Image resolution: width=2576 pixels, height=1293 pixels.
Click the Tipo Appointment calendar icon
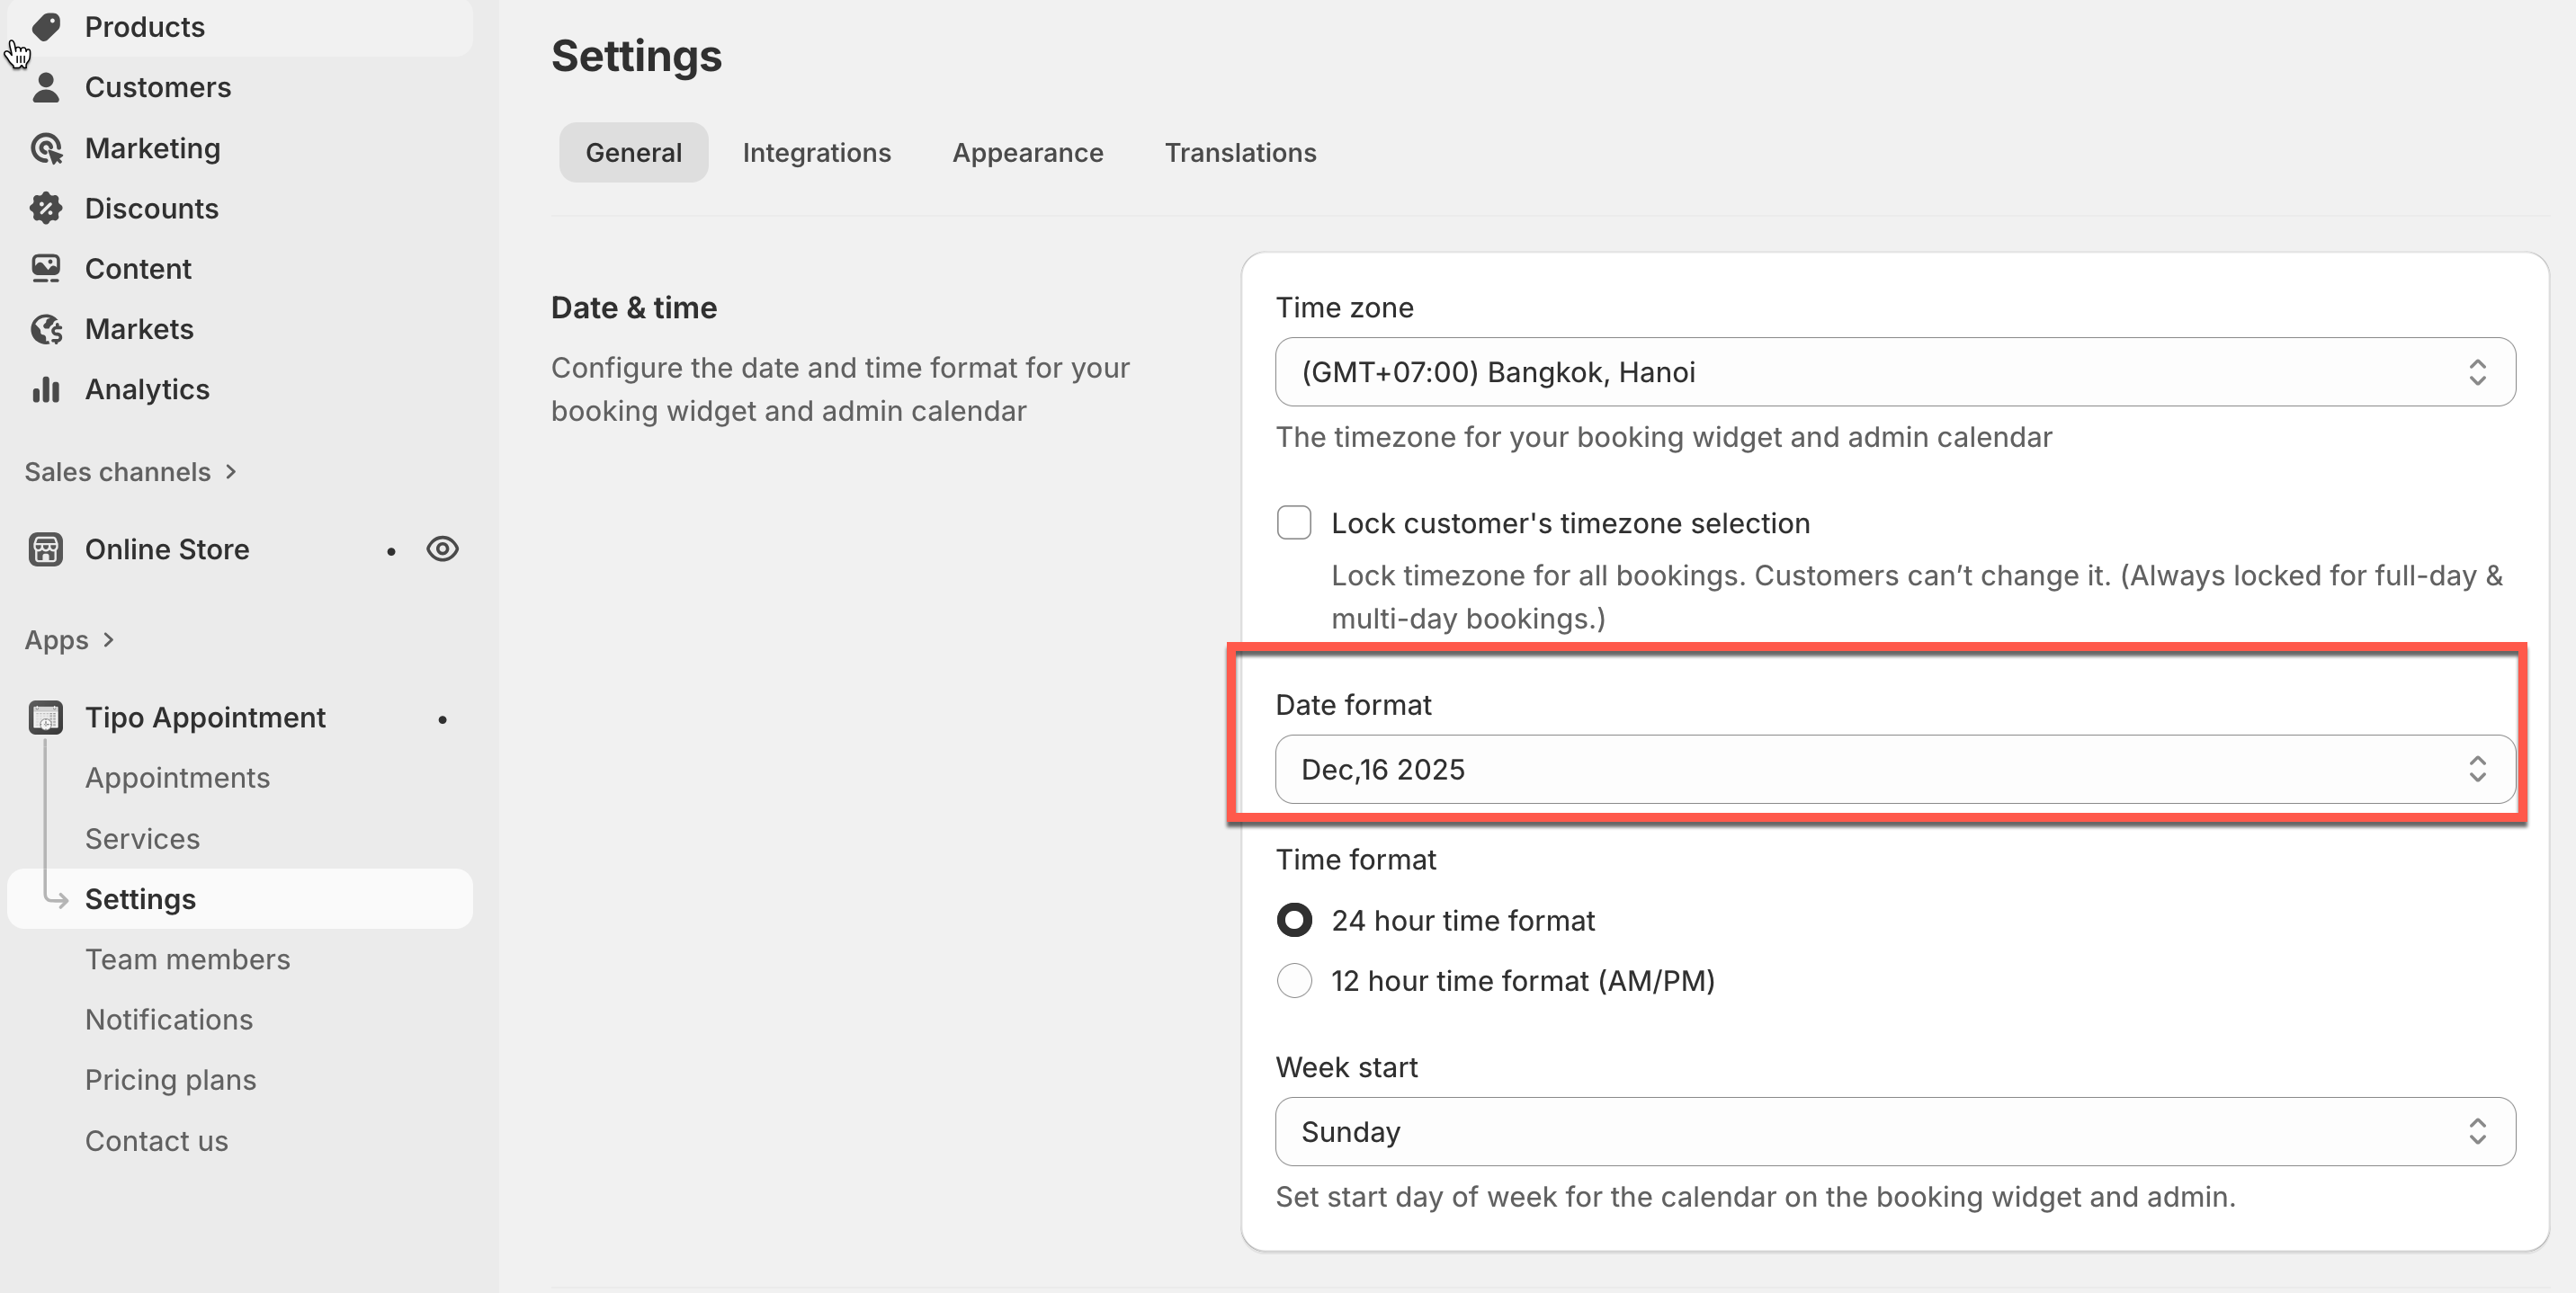point(46,717)
